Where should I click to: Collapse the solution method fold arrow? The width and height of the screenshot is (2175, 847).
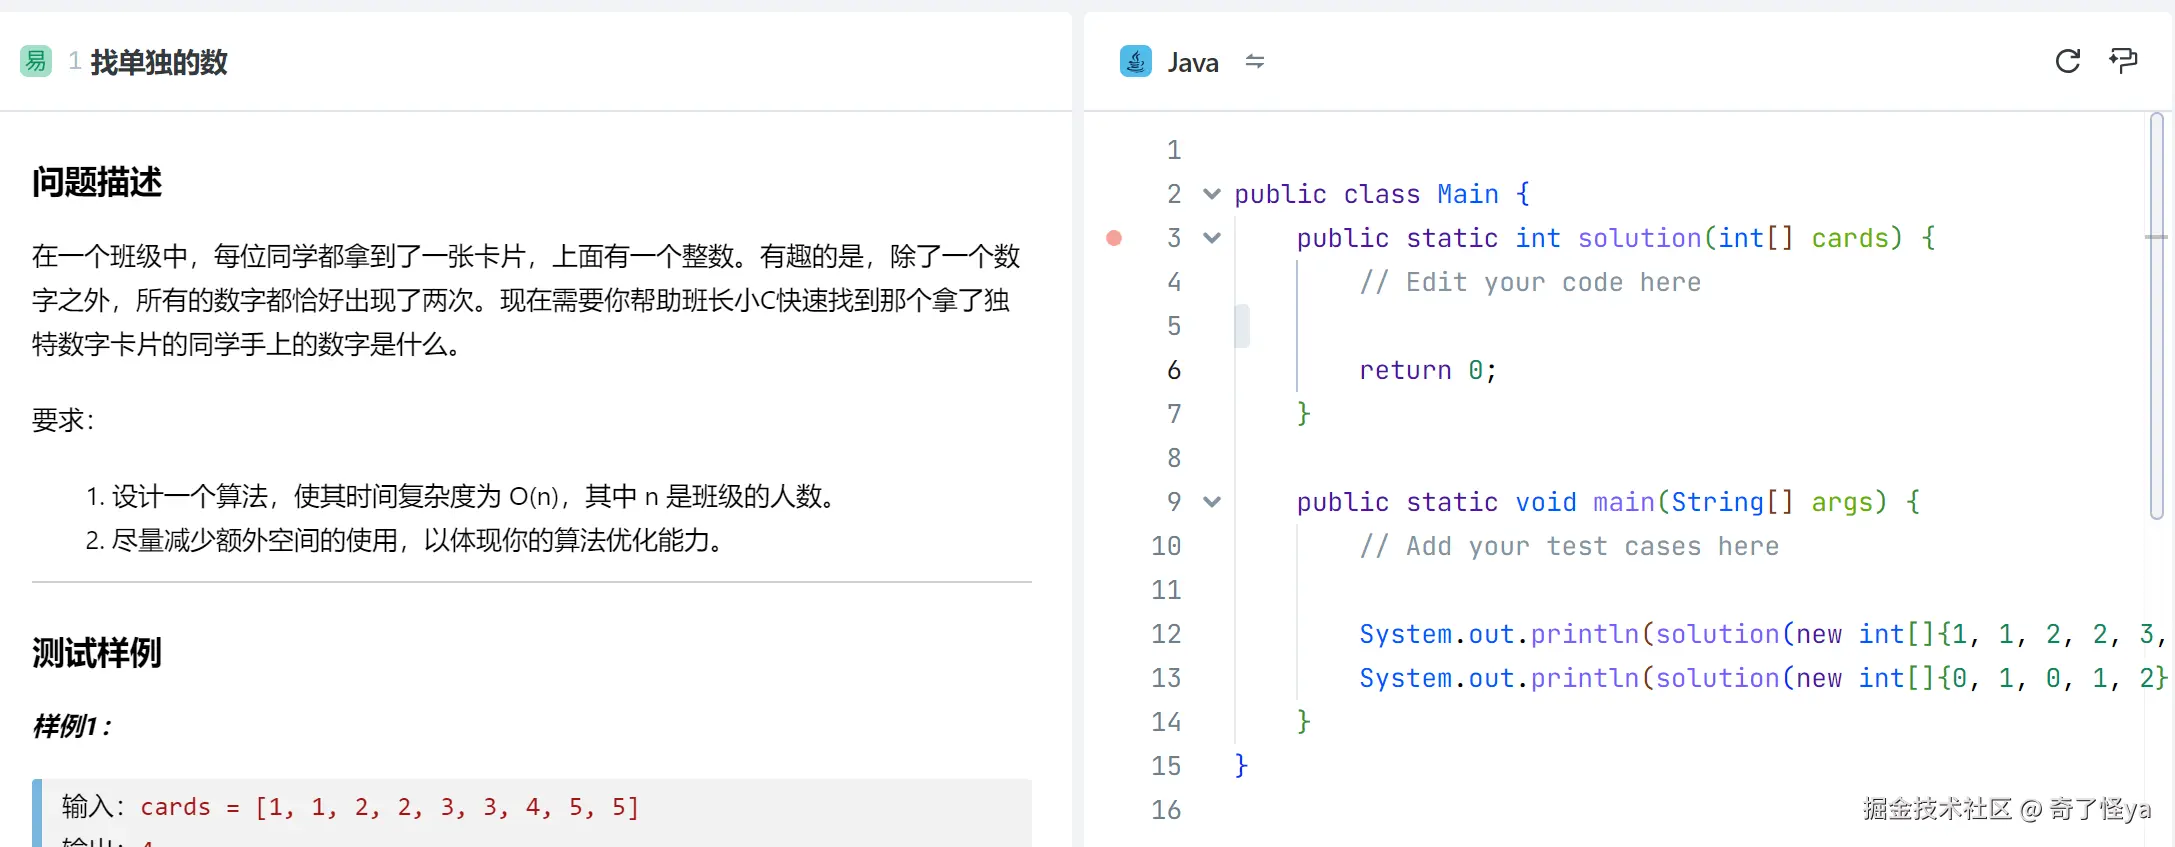tap(1212, 238)
